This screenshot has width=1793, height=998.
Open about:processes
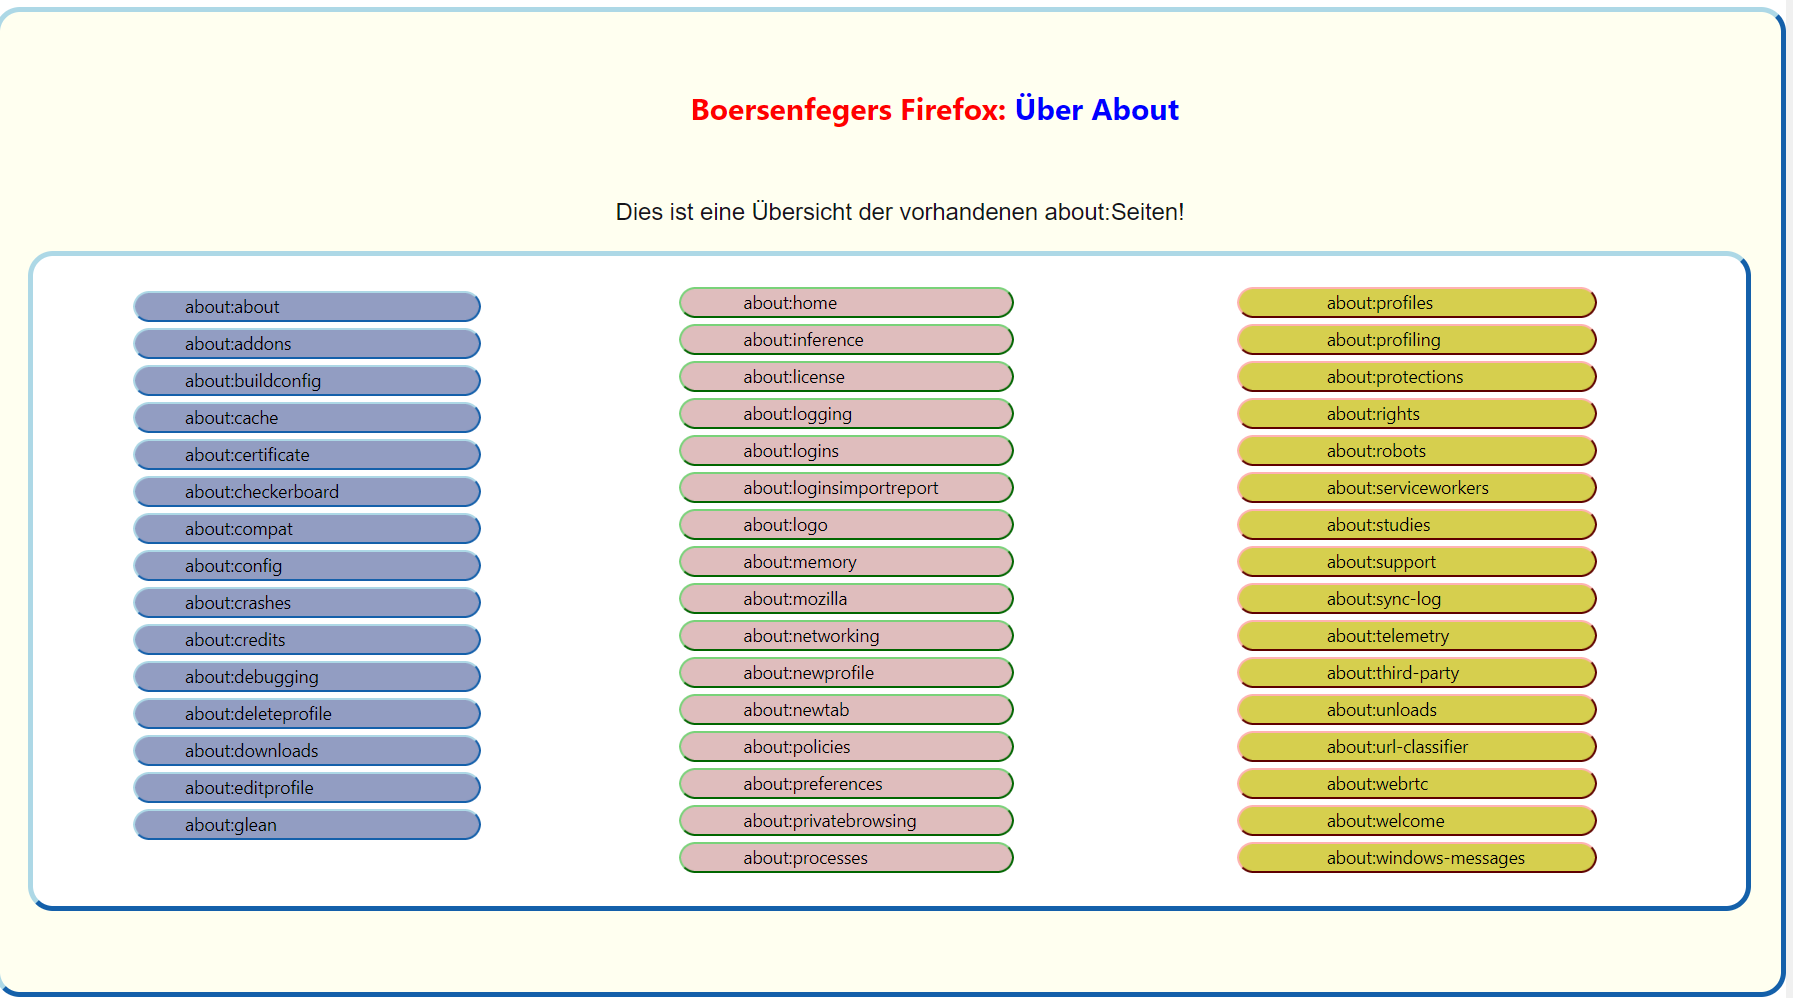pyautogui.click(x=846, y=858)
